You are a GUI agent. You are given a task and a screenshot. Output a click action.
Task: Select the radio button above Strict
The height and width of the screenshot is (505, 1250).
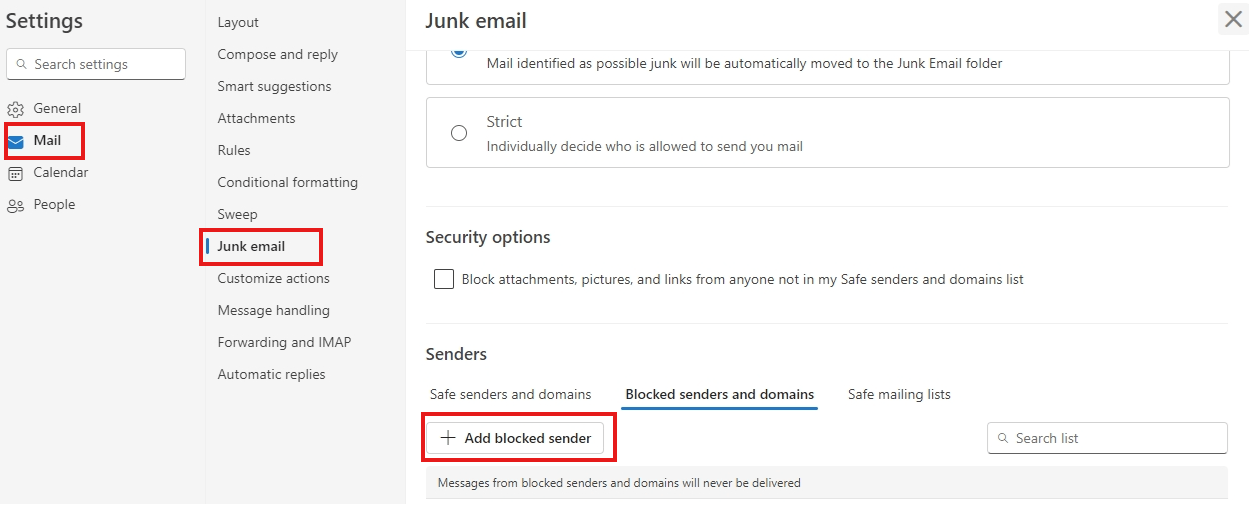[459, 51]
